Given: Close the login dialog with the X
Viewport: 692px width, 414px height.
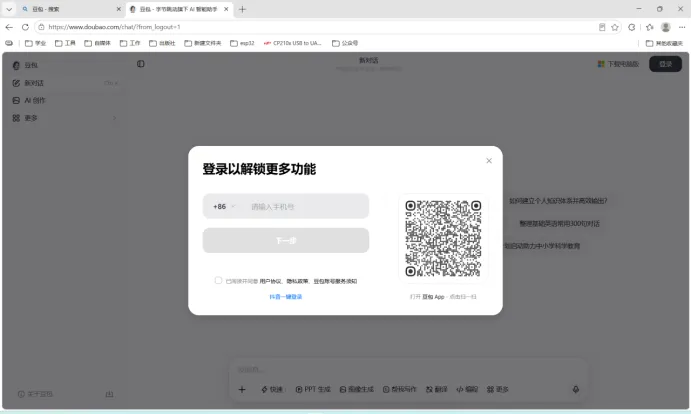Looking at the screenshot, I should coord(489,161).
